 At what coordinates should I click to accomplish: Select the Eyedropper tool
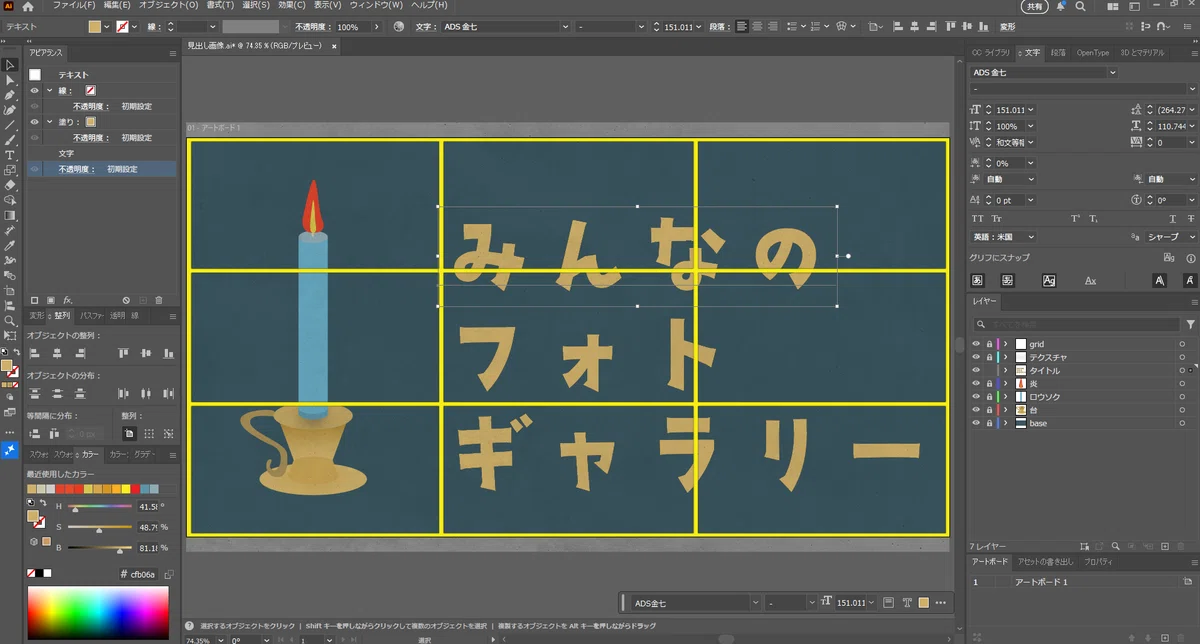[10, 245]
